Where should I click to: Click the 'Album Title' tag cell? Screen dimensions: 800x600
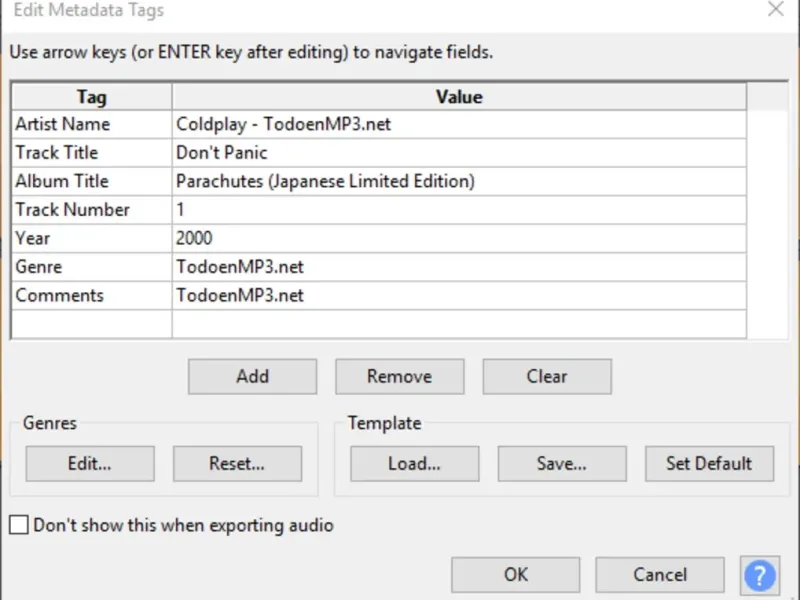(x=92, y=182)
